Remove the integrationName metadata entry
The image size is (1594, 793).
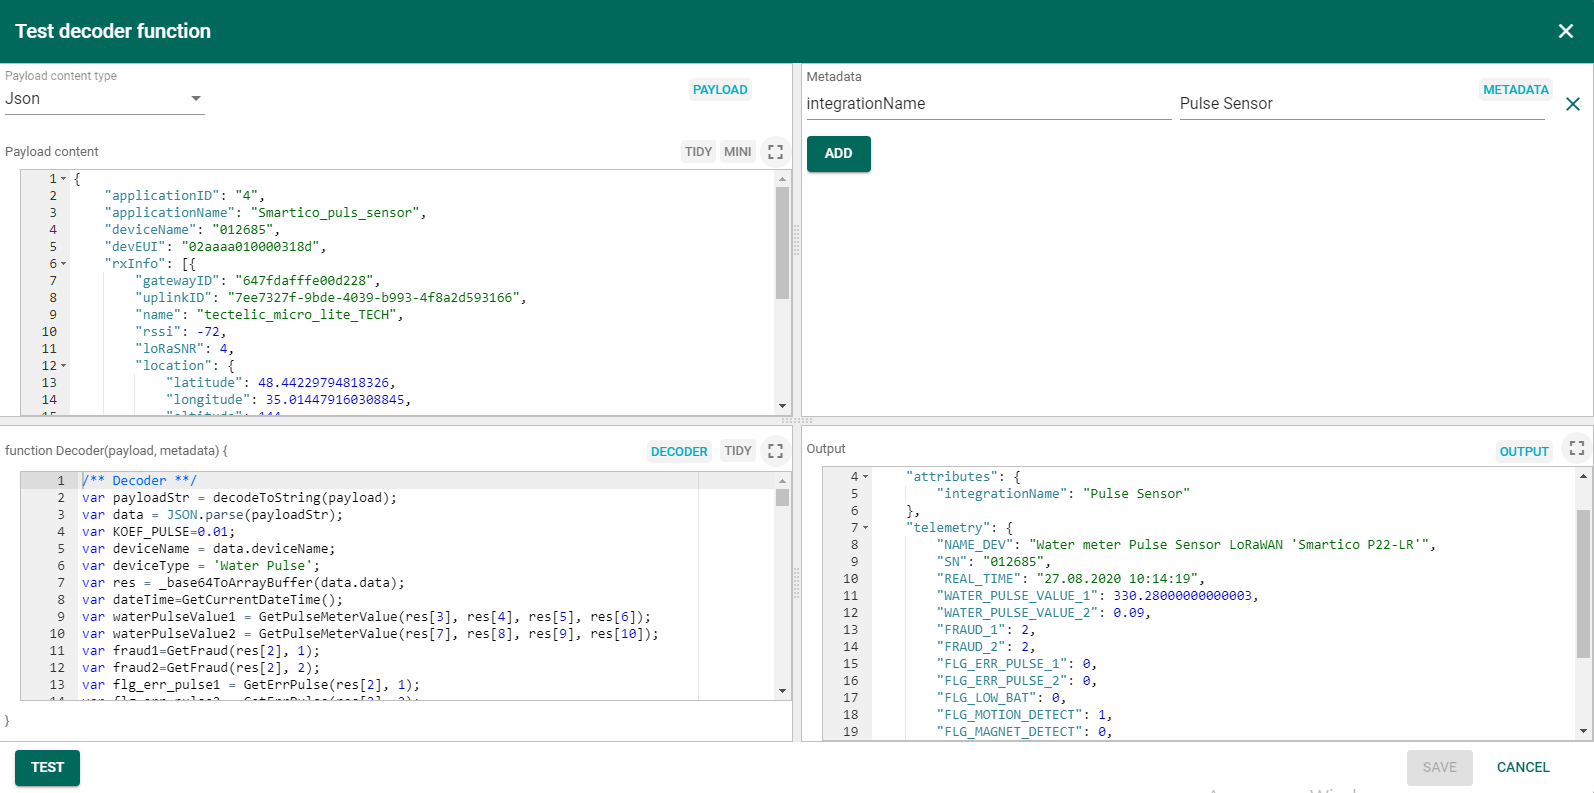click(1572, 104)
